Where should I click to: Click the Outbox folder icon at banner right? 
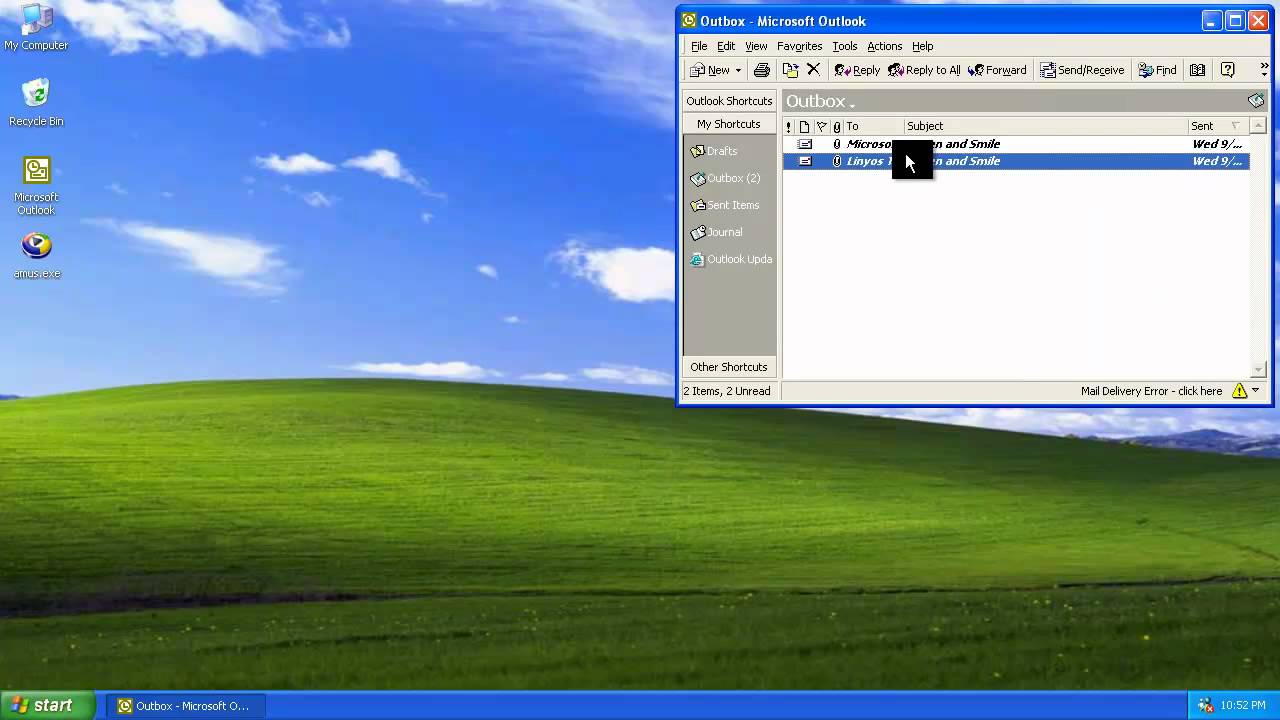[1256, 101]
